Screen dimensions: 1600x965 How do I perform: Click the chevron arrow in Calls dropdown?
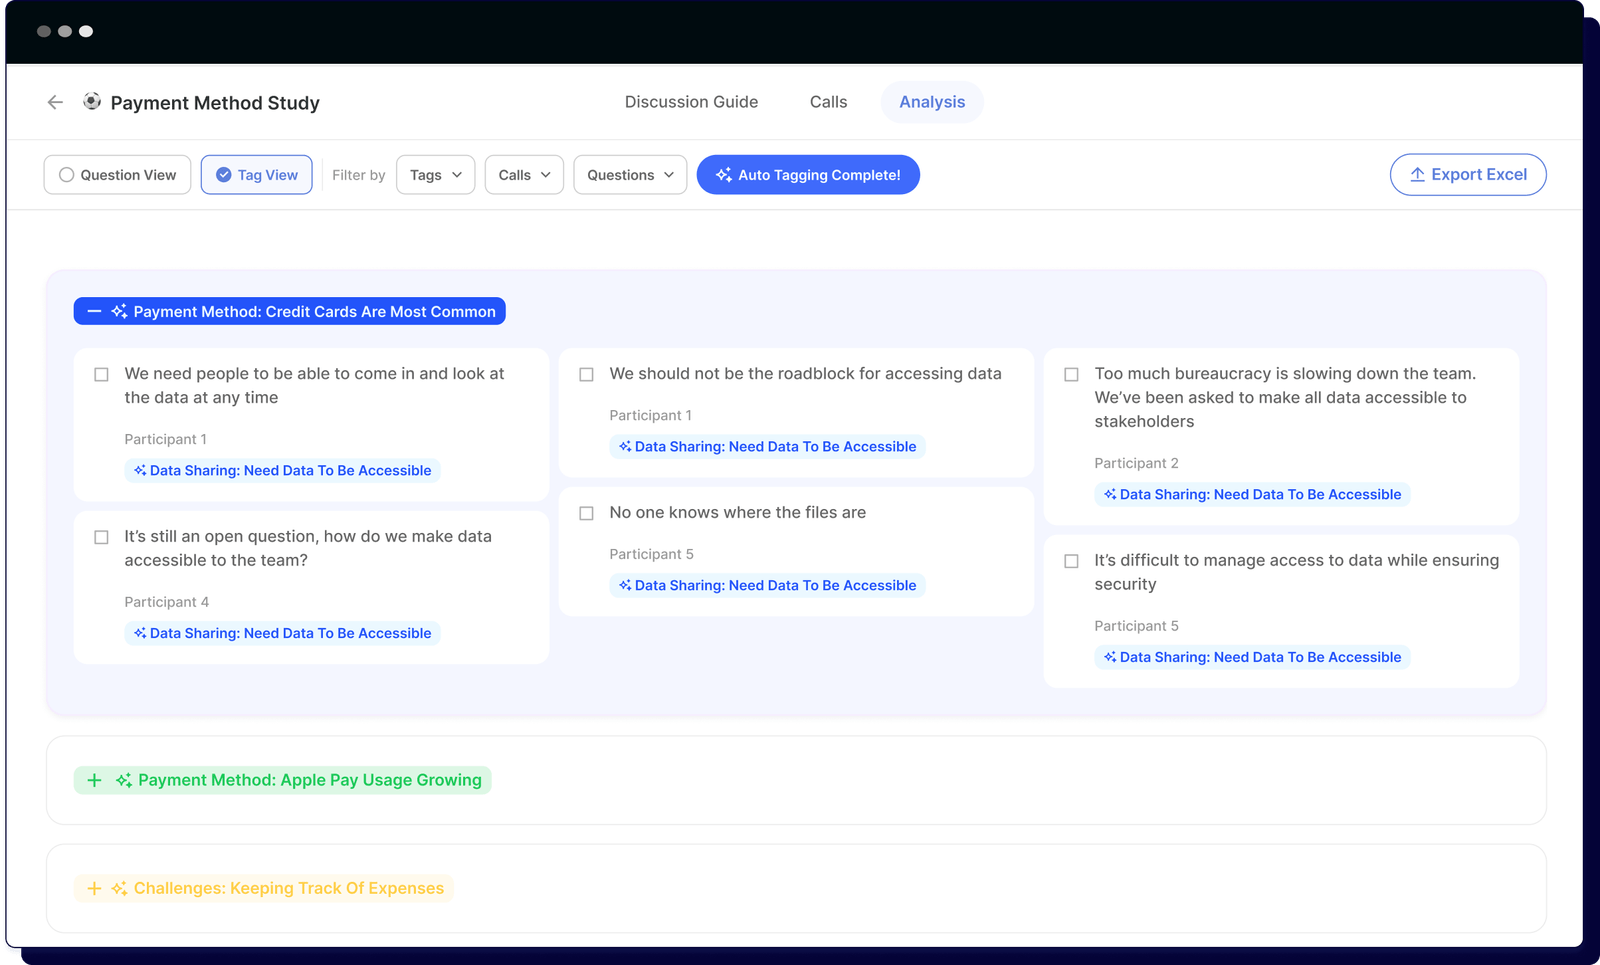(x=546, y=175)
